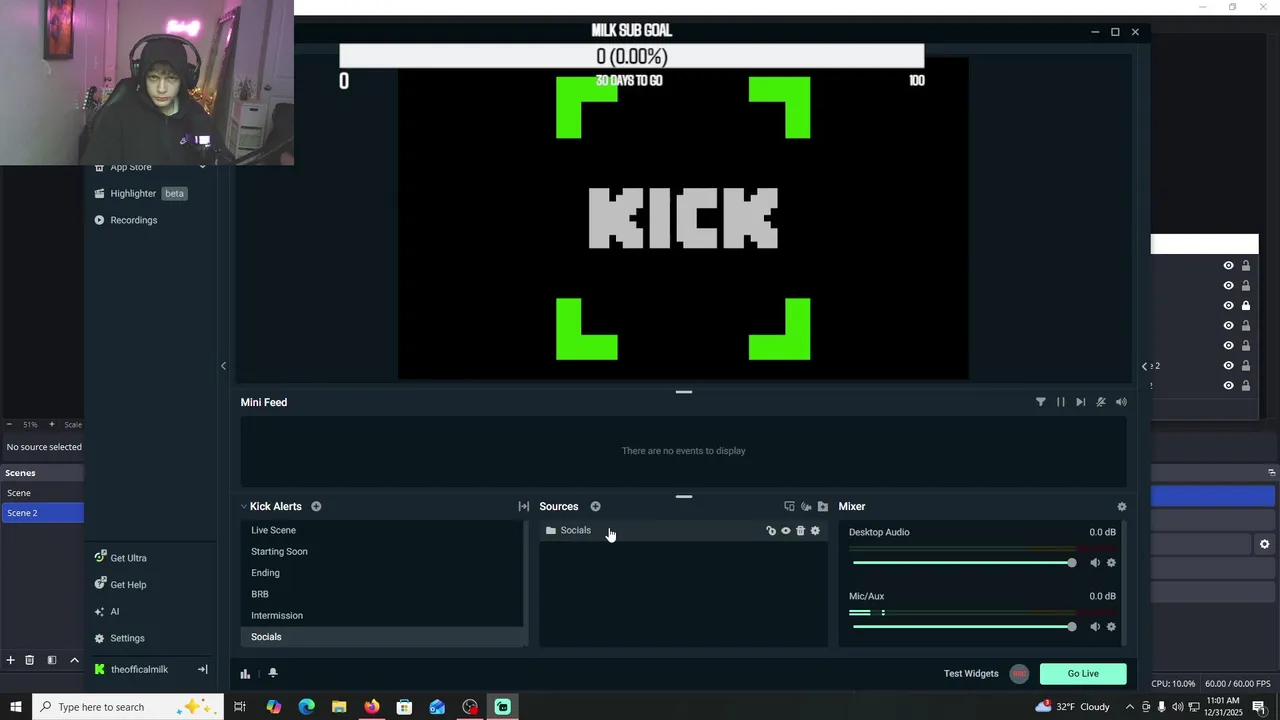This screenshot has width=1280, height=720.
Task: Select Scene in the OBS Scenes list
Action: (x=42, y=493)
